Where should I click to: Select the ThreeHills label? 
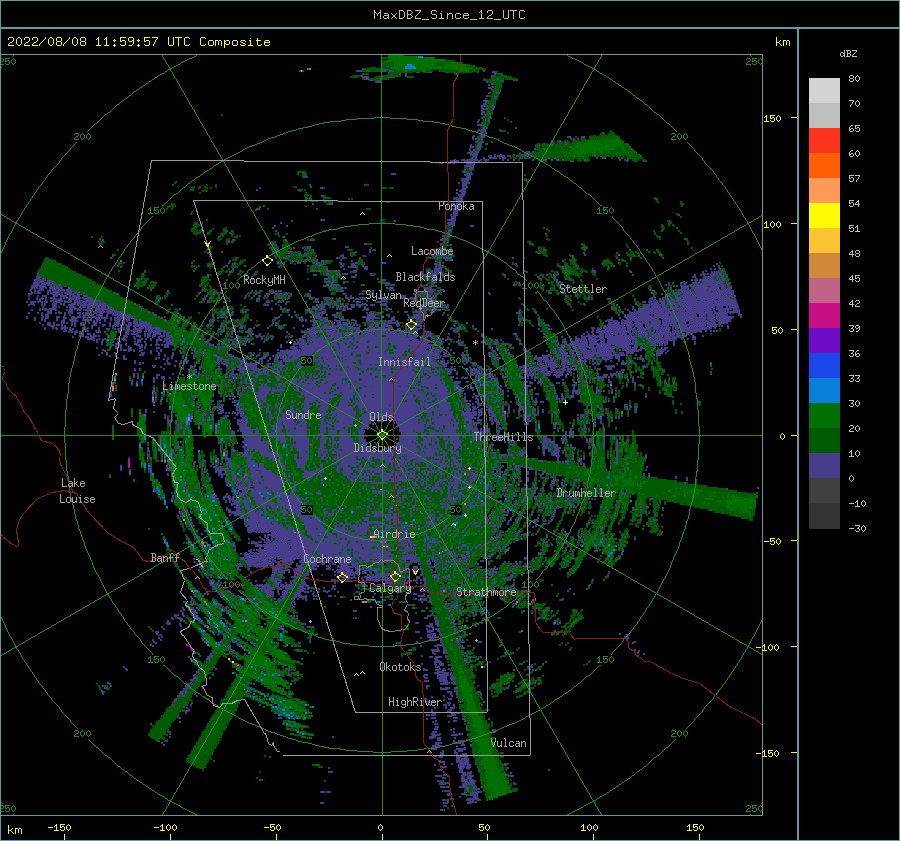503,437
